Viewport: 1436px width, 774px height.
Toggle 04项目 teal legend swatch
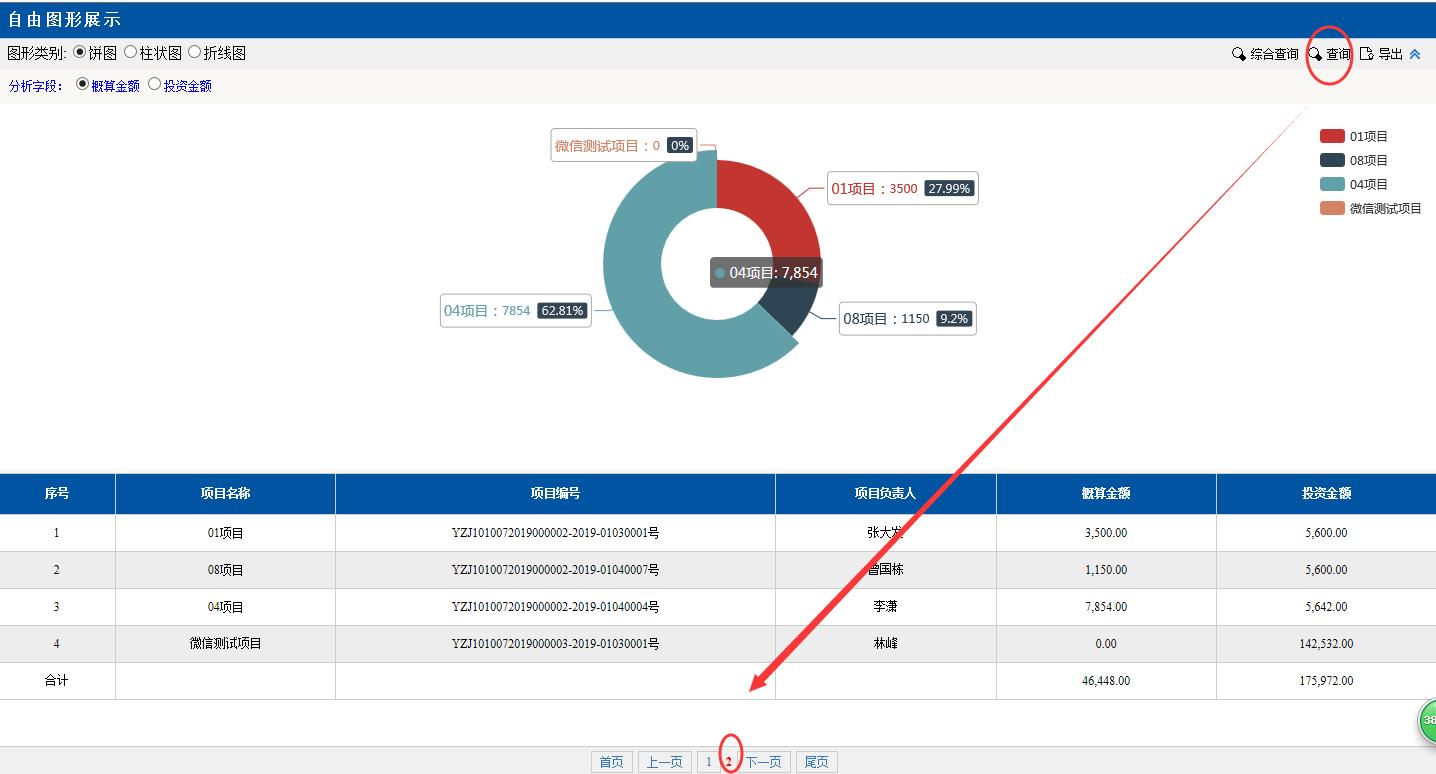coord(1332,184)
